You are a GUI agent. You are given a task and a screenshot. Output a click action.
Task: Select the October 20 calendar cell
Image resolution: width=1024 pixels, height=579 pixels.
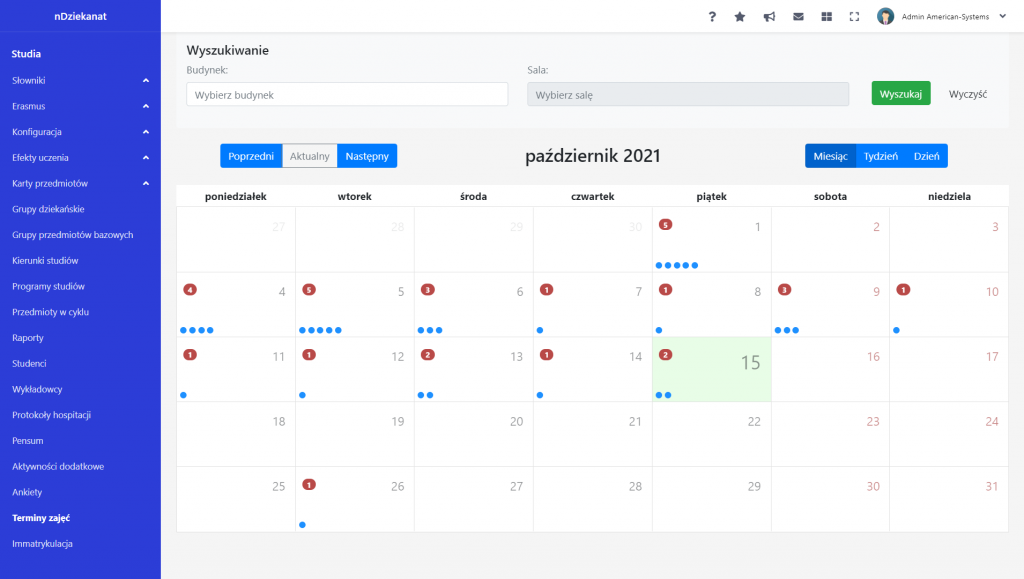(473, 434)
